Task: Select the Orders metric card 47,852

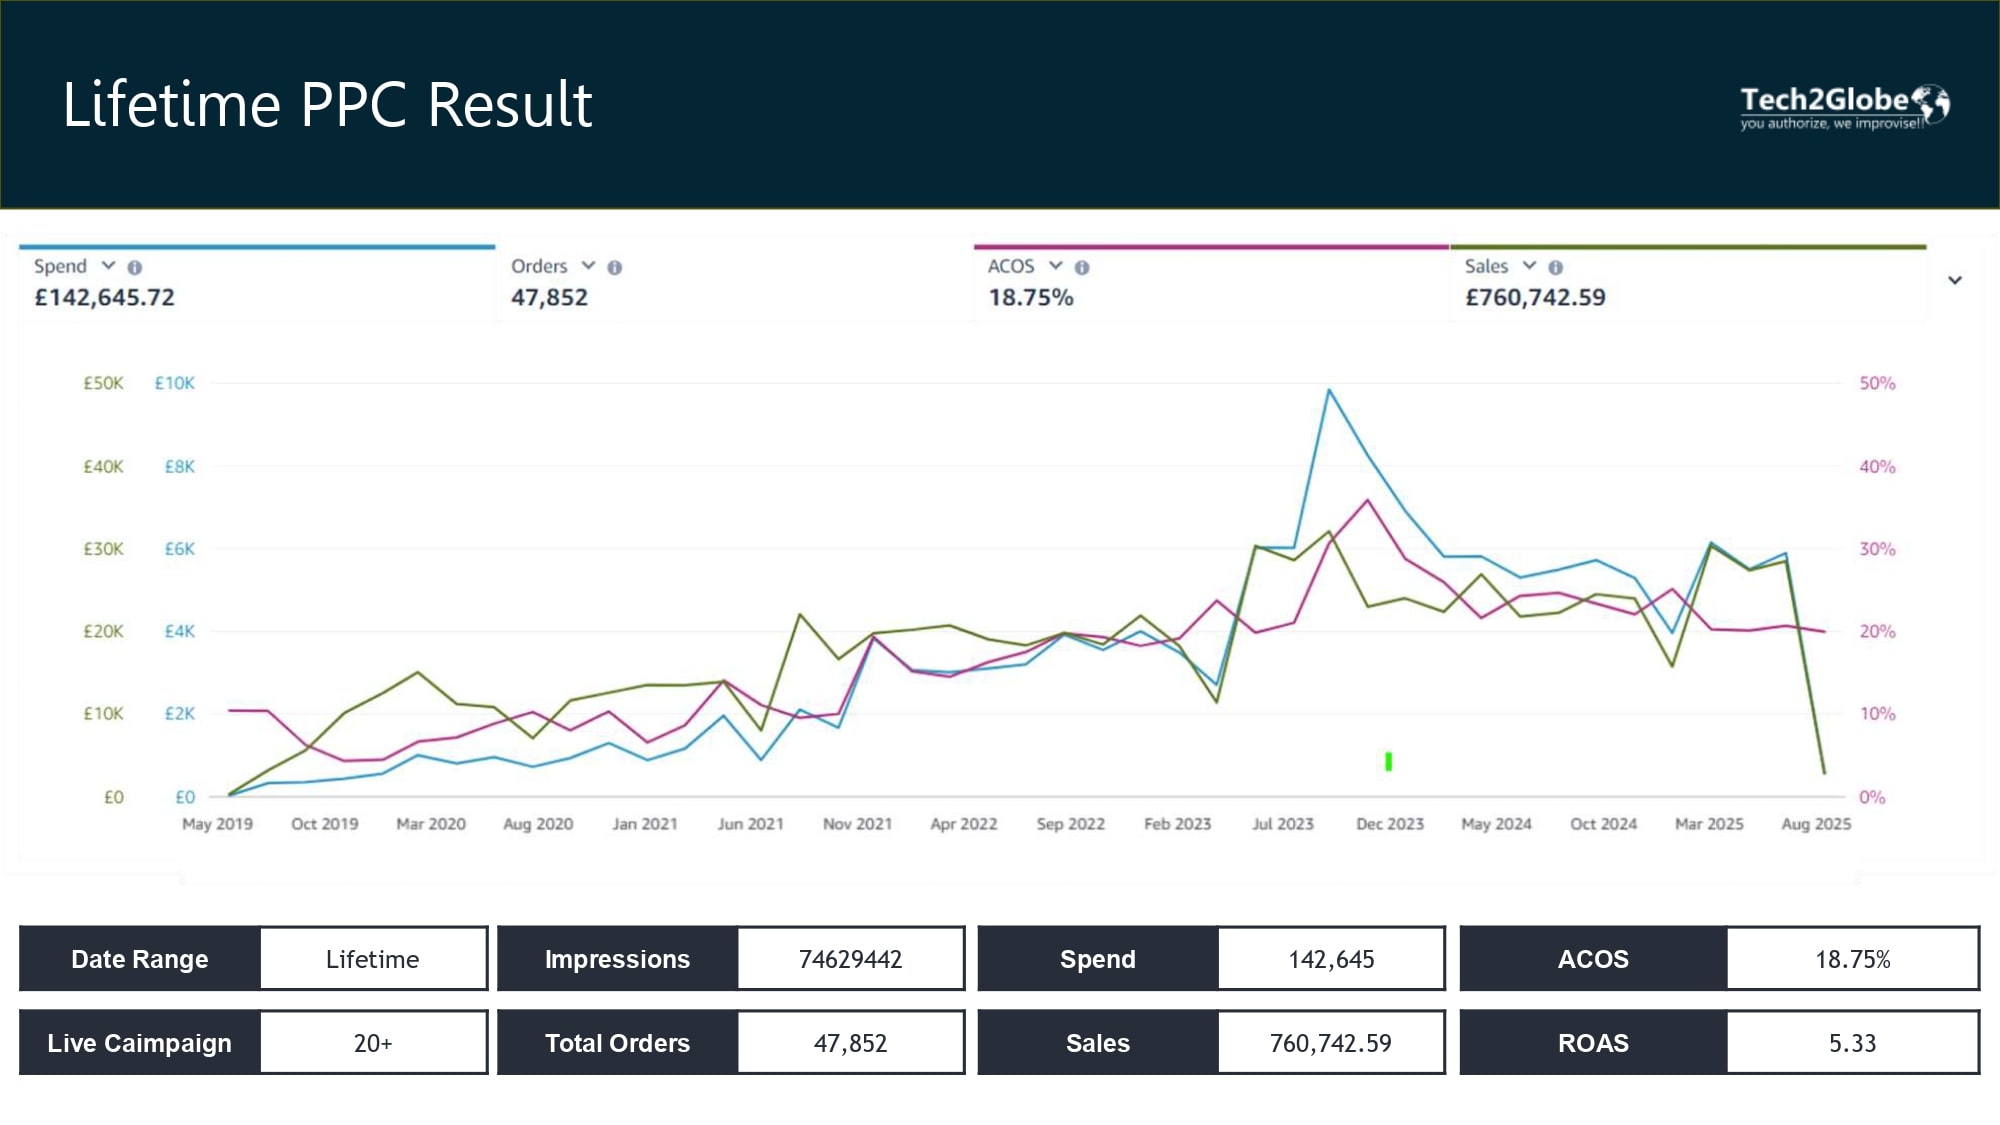Action: coord(734,284)
